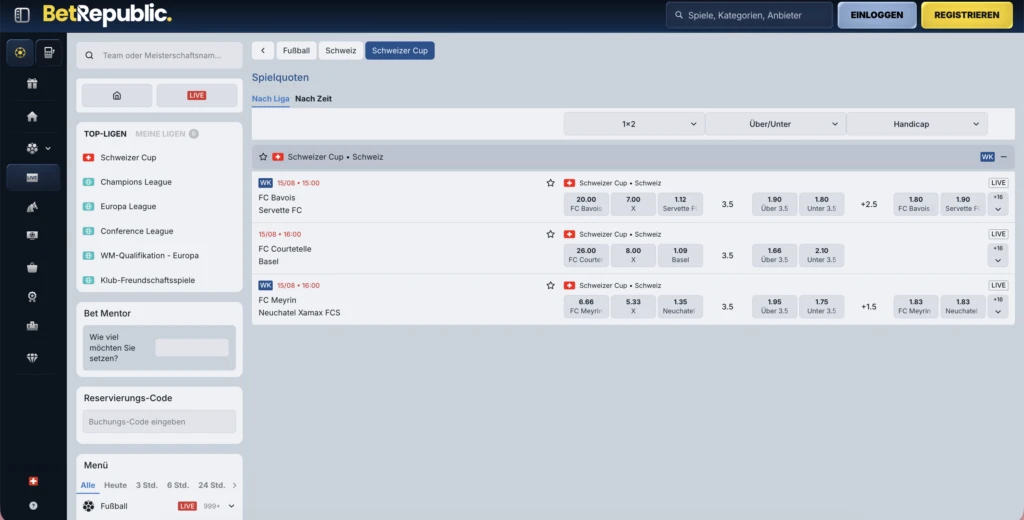
Task: Click the LIVE badge on FC Courtetelle row
Action: coord(998,234)
